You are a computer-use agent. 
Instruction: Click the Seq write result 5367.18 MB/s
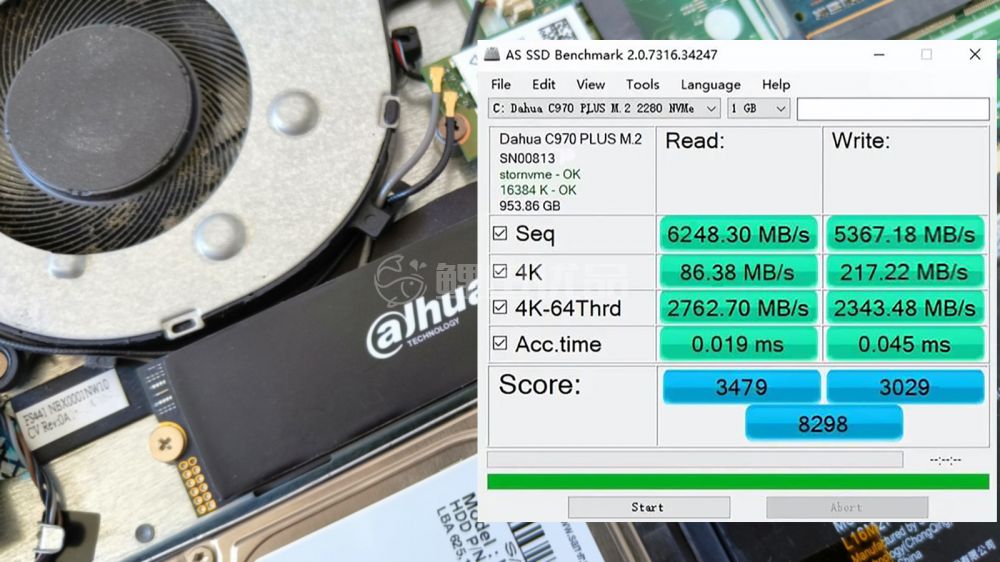click(x=905, y=234)
